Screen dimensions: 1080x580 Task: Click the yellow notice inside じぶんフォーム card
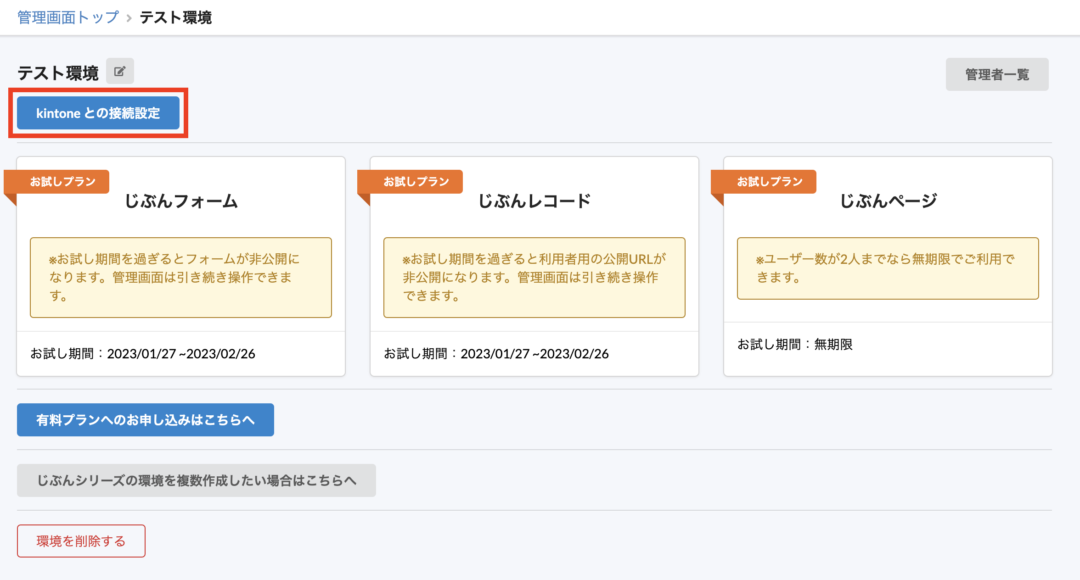pyautogui.click(x=180, y=277)
